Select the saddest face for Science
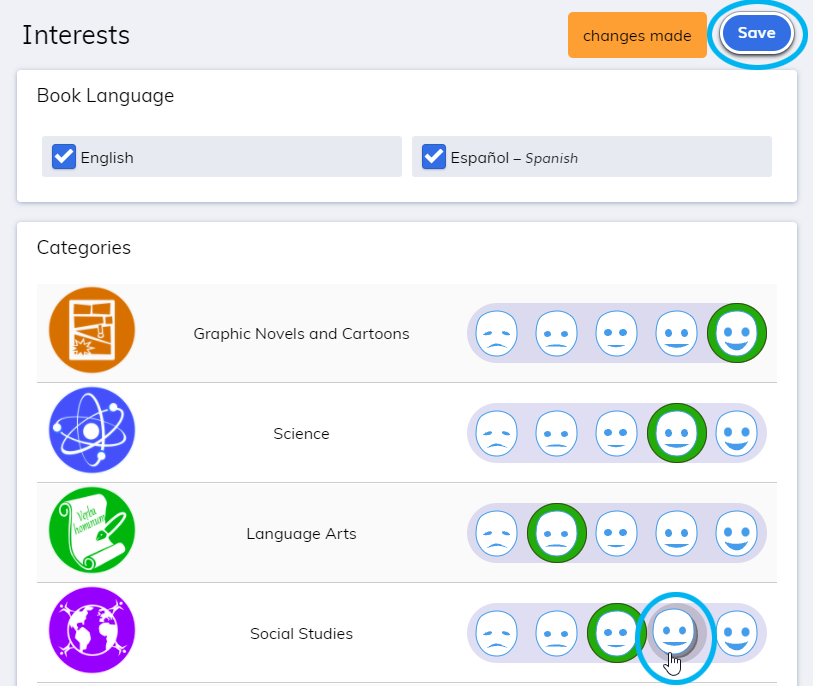The height and width of the screenshot is (686, 813). point(496,433)
